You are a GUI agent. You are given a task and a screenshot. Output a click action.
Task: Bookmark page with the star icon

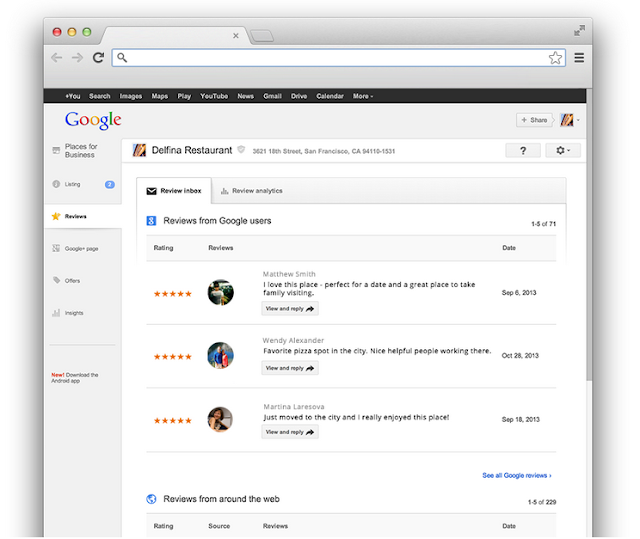point(555,58)
